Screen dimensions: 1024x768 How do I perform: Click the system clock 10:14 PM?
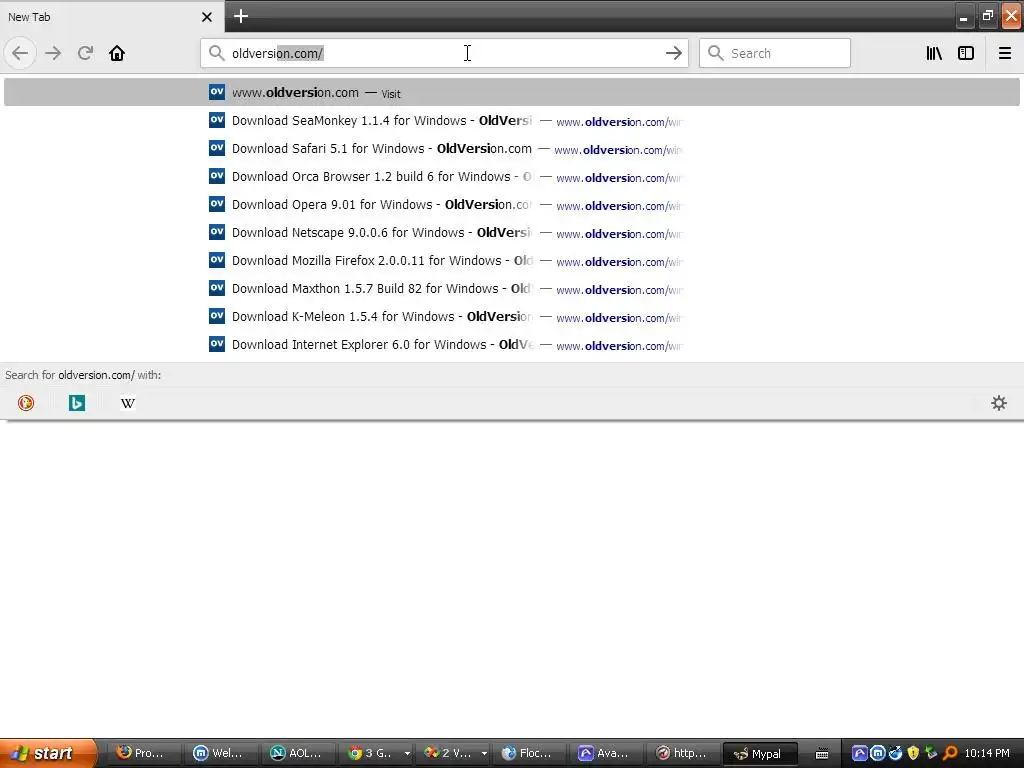tap(987, 753)
